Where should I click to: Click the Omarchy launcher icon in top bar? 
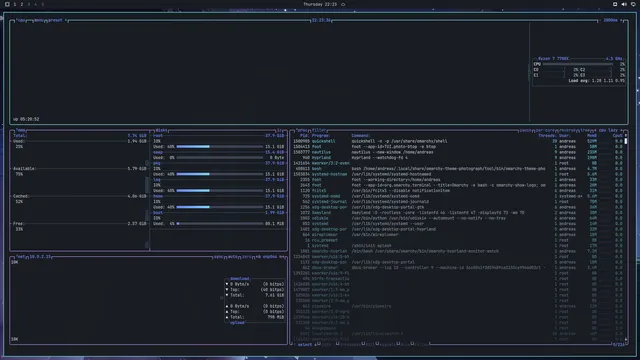point(7,4)
